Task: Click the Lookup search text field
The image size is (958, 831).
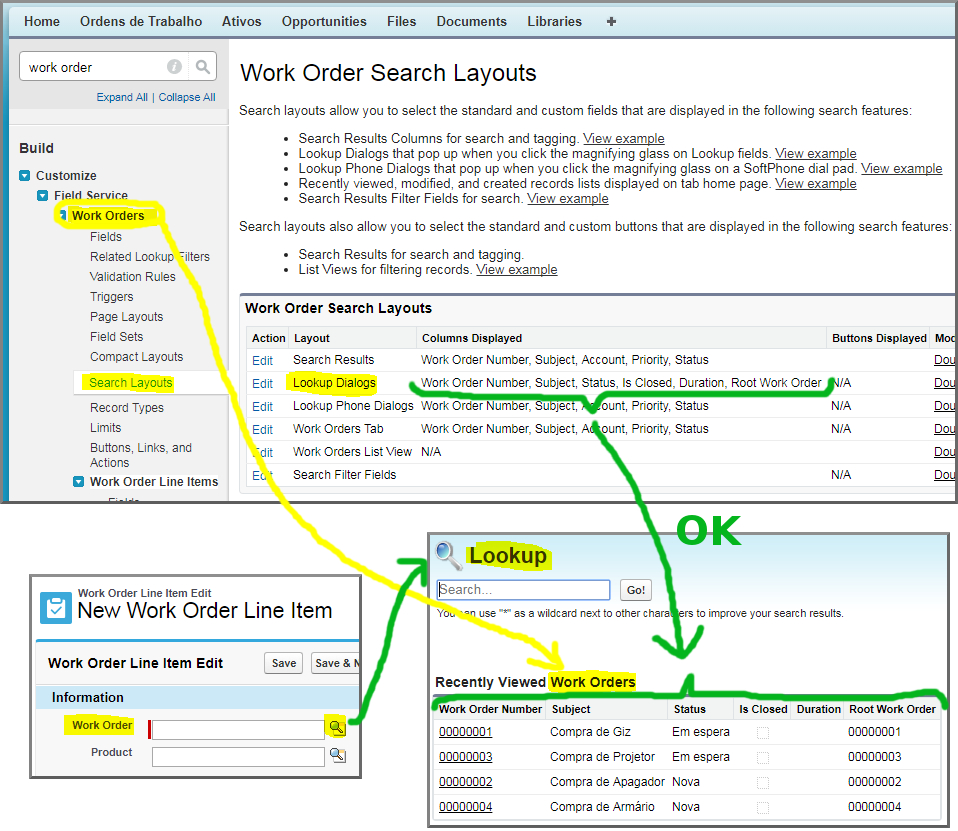Action: [x=523, y=590]
